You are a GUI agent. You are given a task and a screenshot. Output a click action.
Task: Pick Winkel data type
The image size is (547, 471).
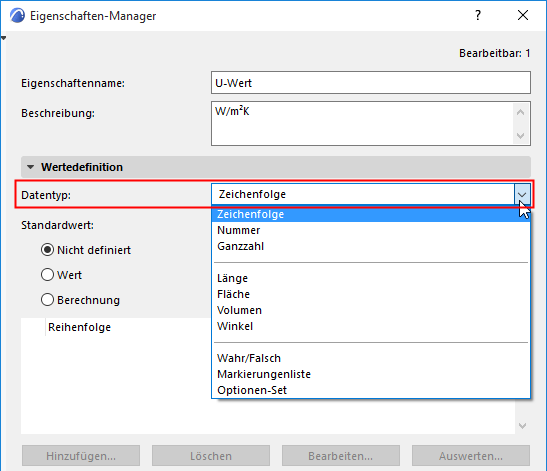[371, 327]
